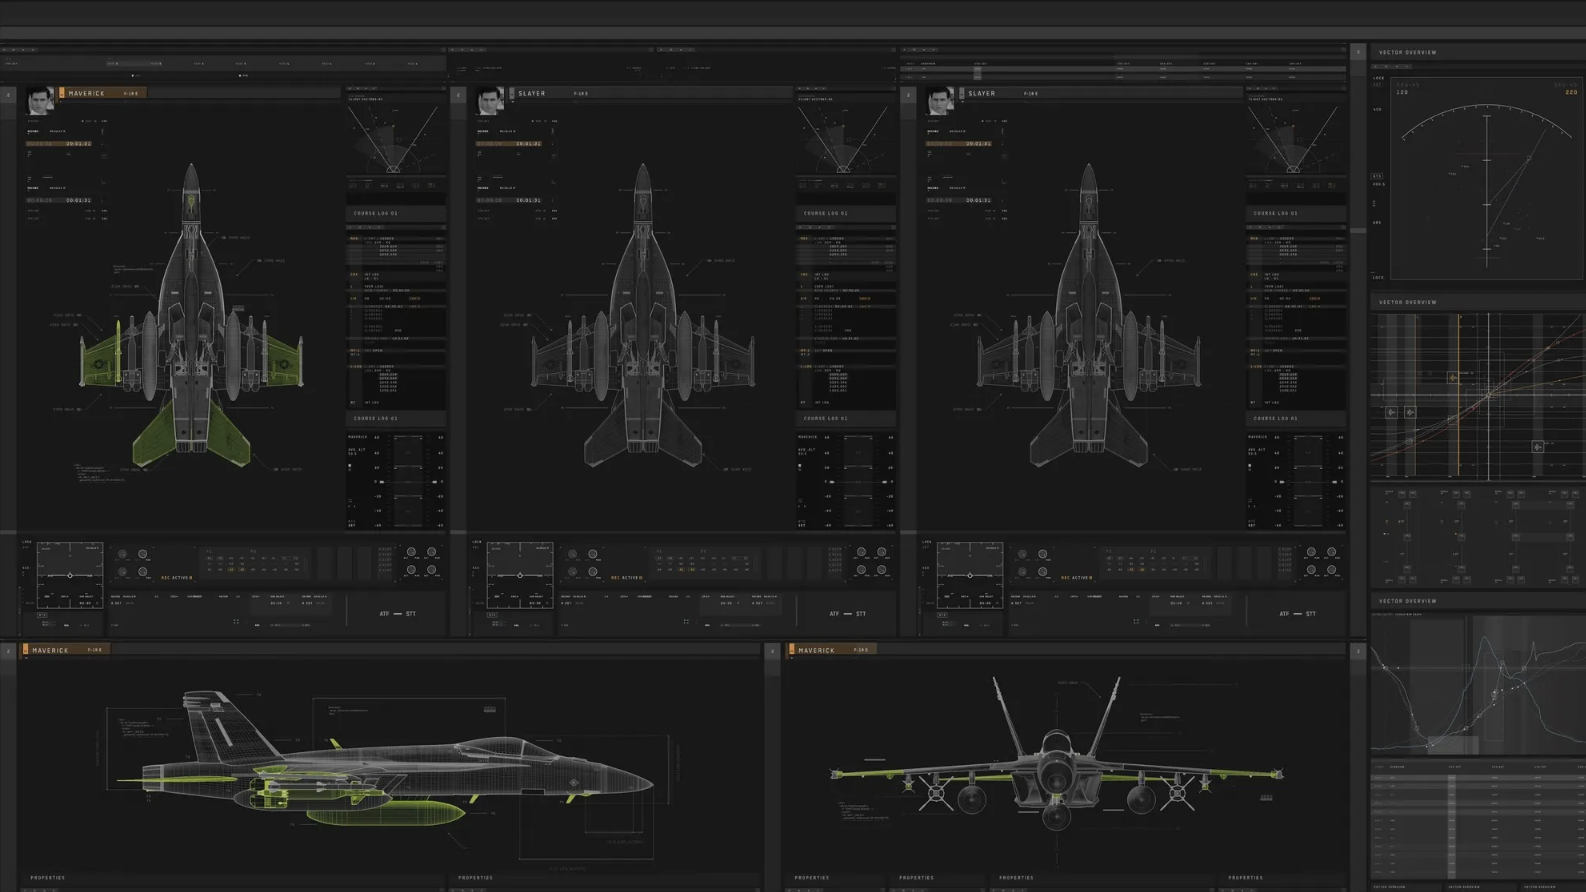Select the artificial horizon center marker

[x=69, y=575]
